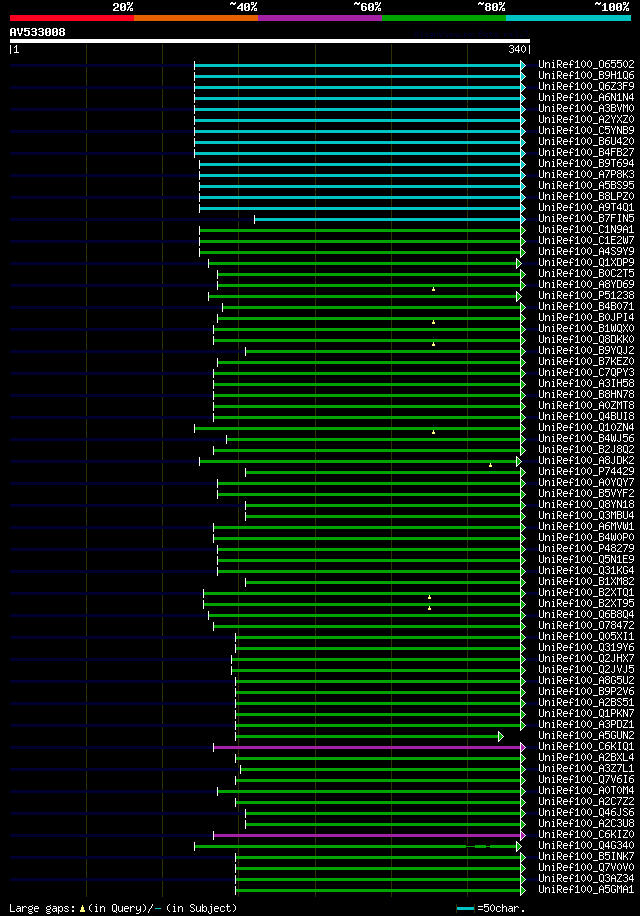This screenshot has width=640, height=916.
Task: Click the red 20% identity legend segment
Action: [x=72, y=18]
